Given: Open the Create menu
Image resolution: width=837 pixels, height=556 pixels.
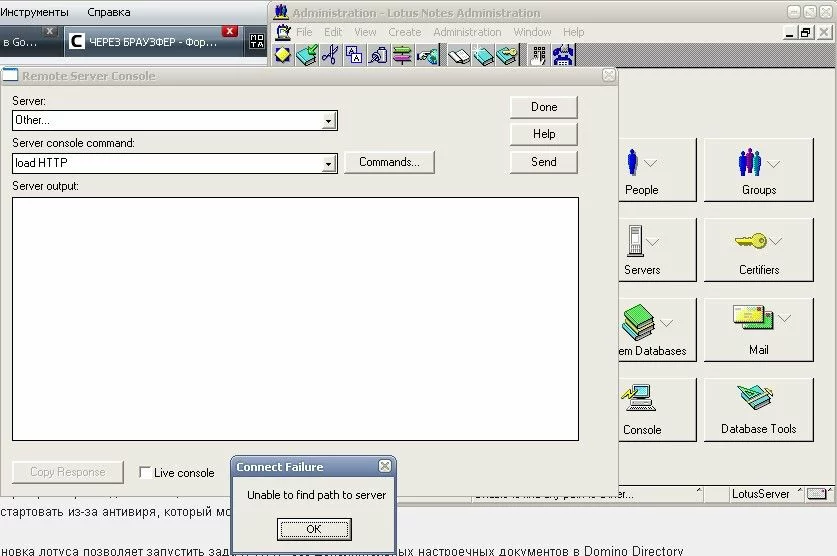Looking at the screenshot, I should pos(404,32).
